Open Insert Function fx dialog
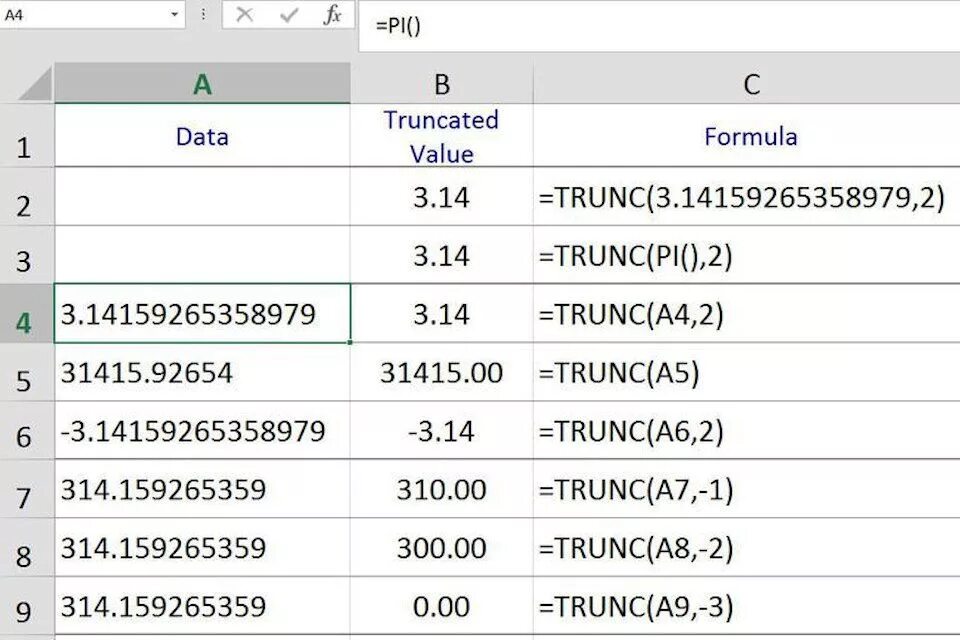 [x=332, y=14]
